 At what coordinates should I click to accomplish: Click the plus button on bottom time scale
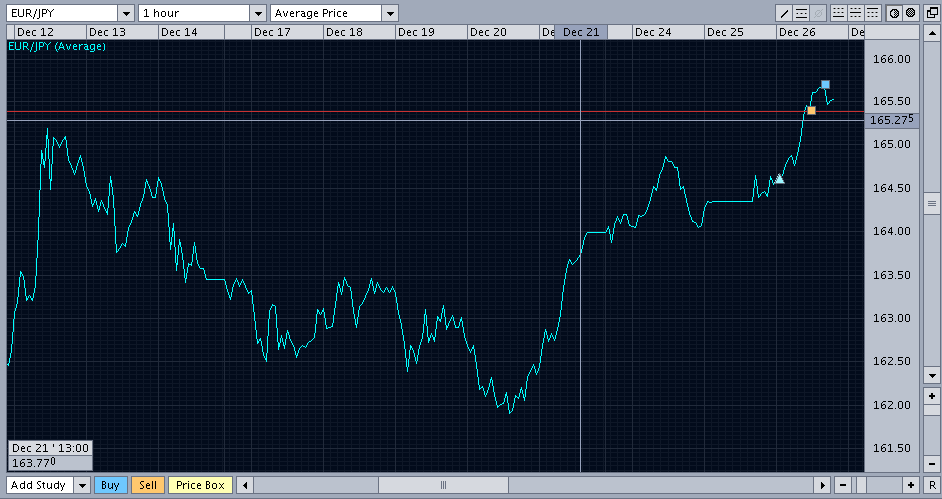click(911, 485)
